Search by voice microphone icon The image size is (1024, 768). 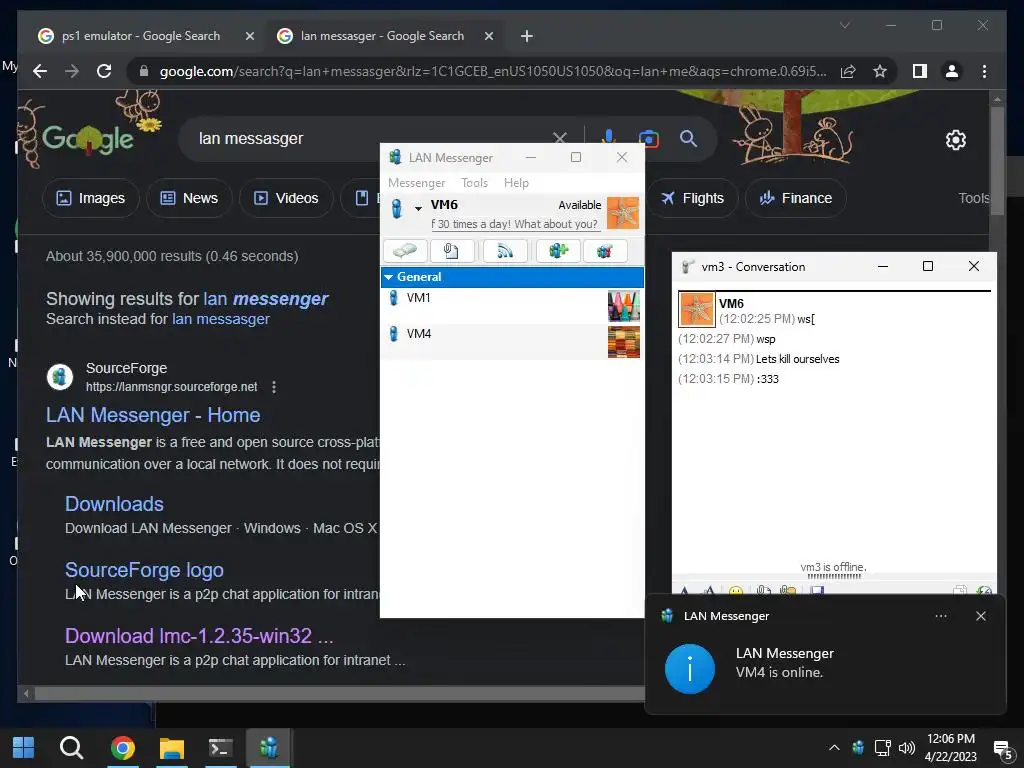point(608,138)
